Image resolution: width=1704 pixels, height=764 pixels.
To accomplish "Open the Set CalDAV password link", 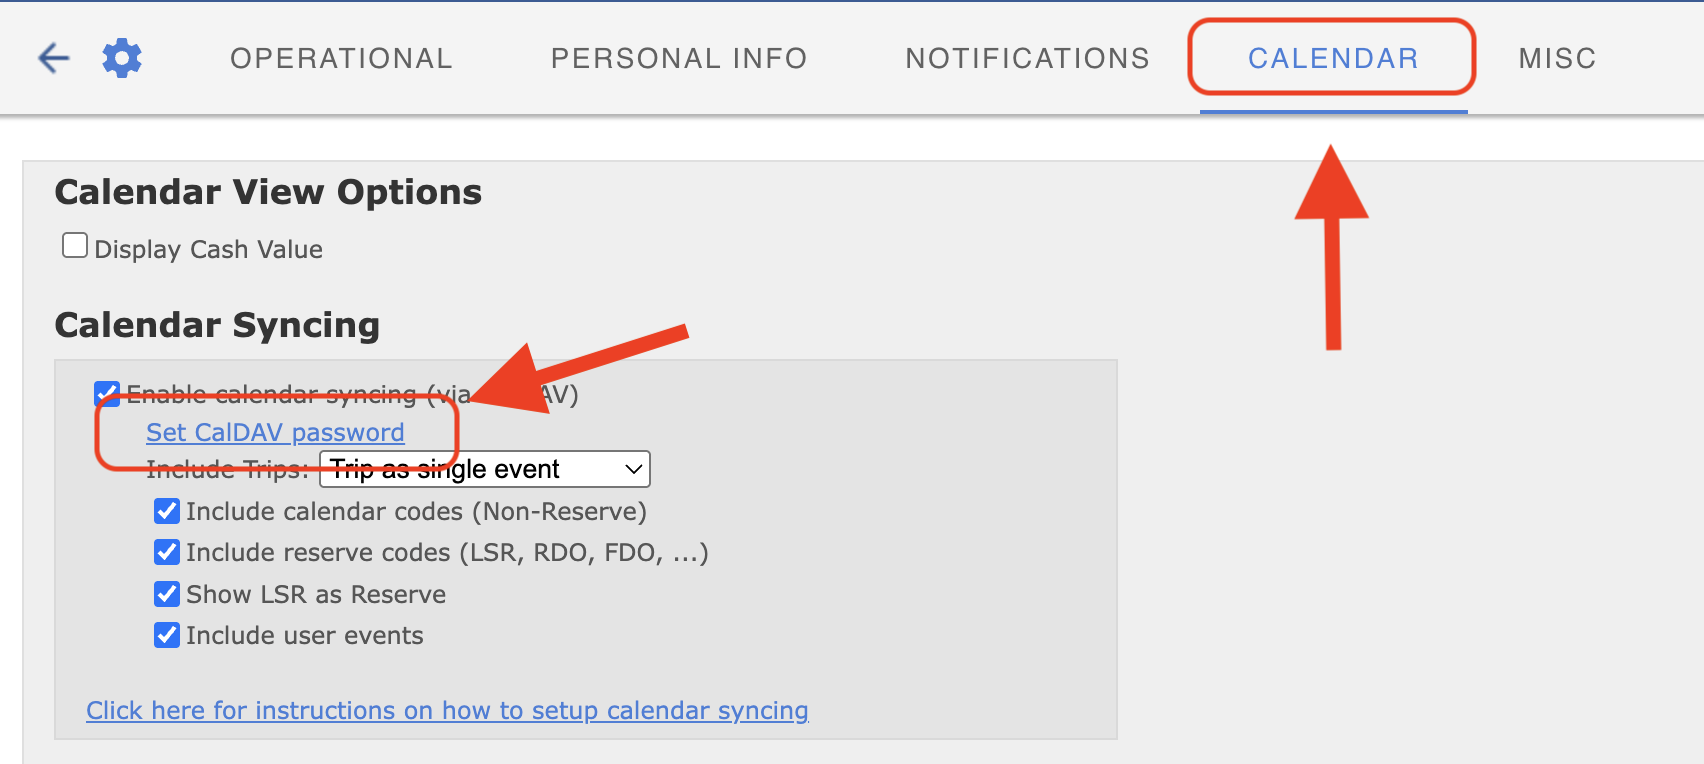I will pyautogui.click(x=274, y=432).
